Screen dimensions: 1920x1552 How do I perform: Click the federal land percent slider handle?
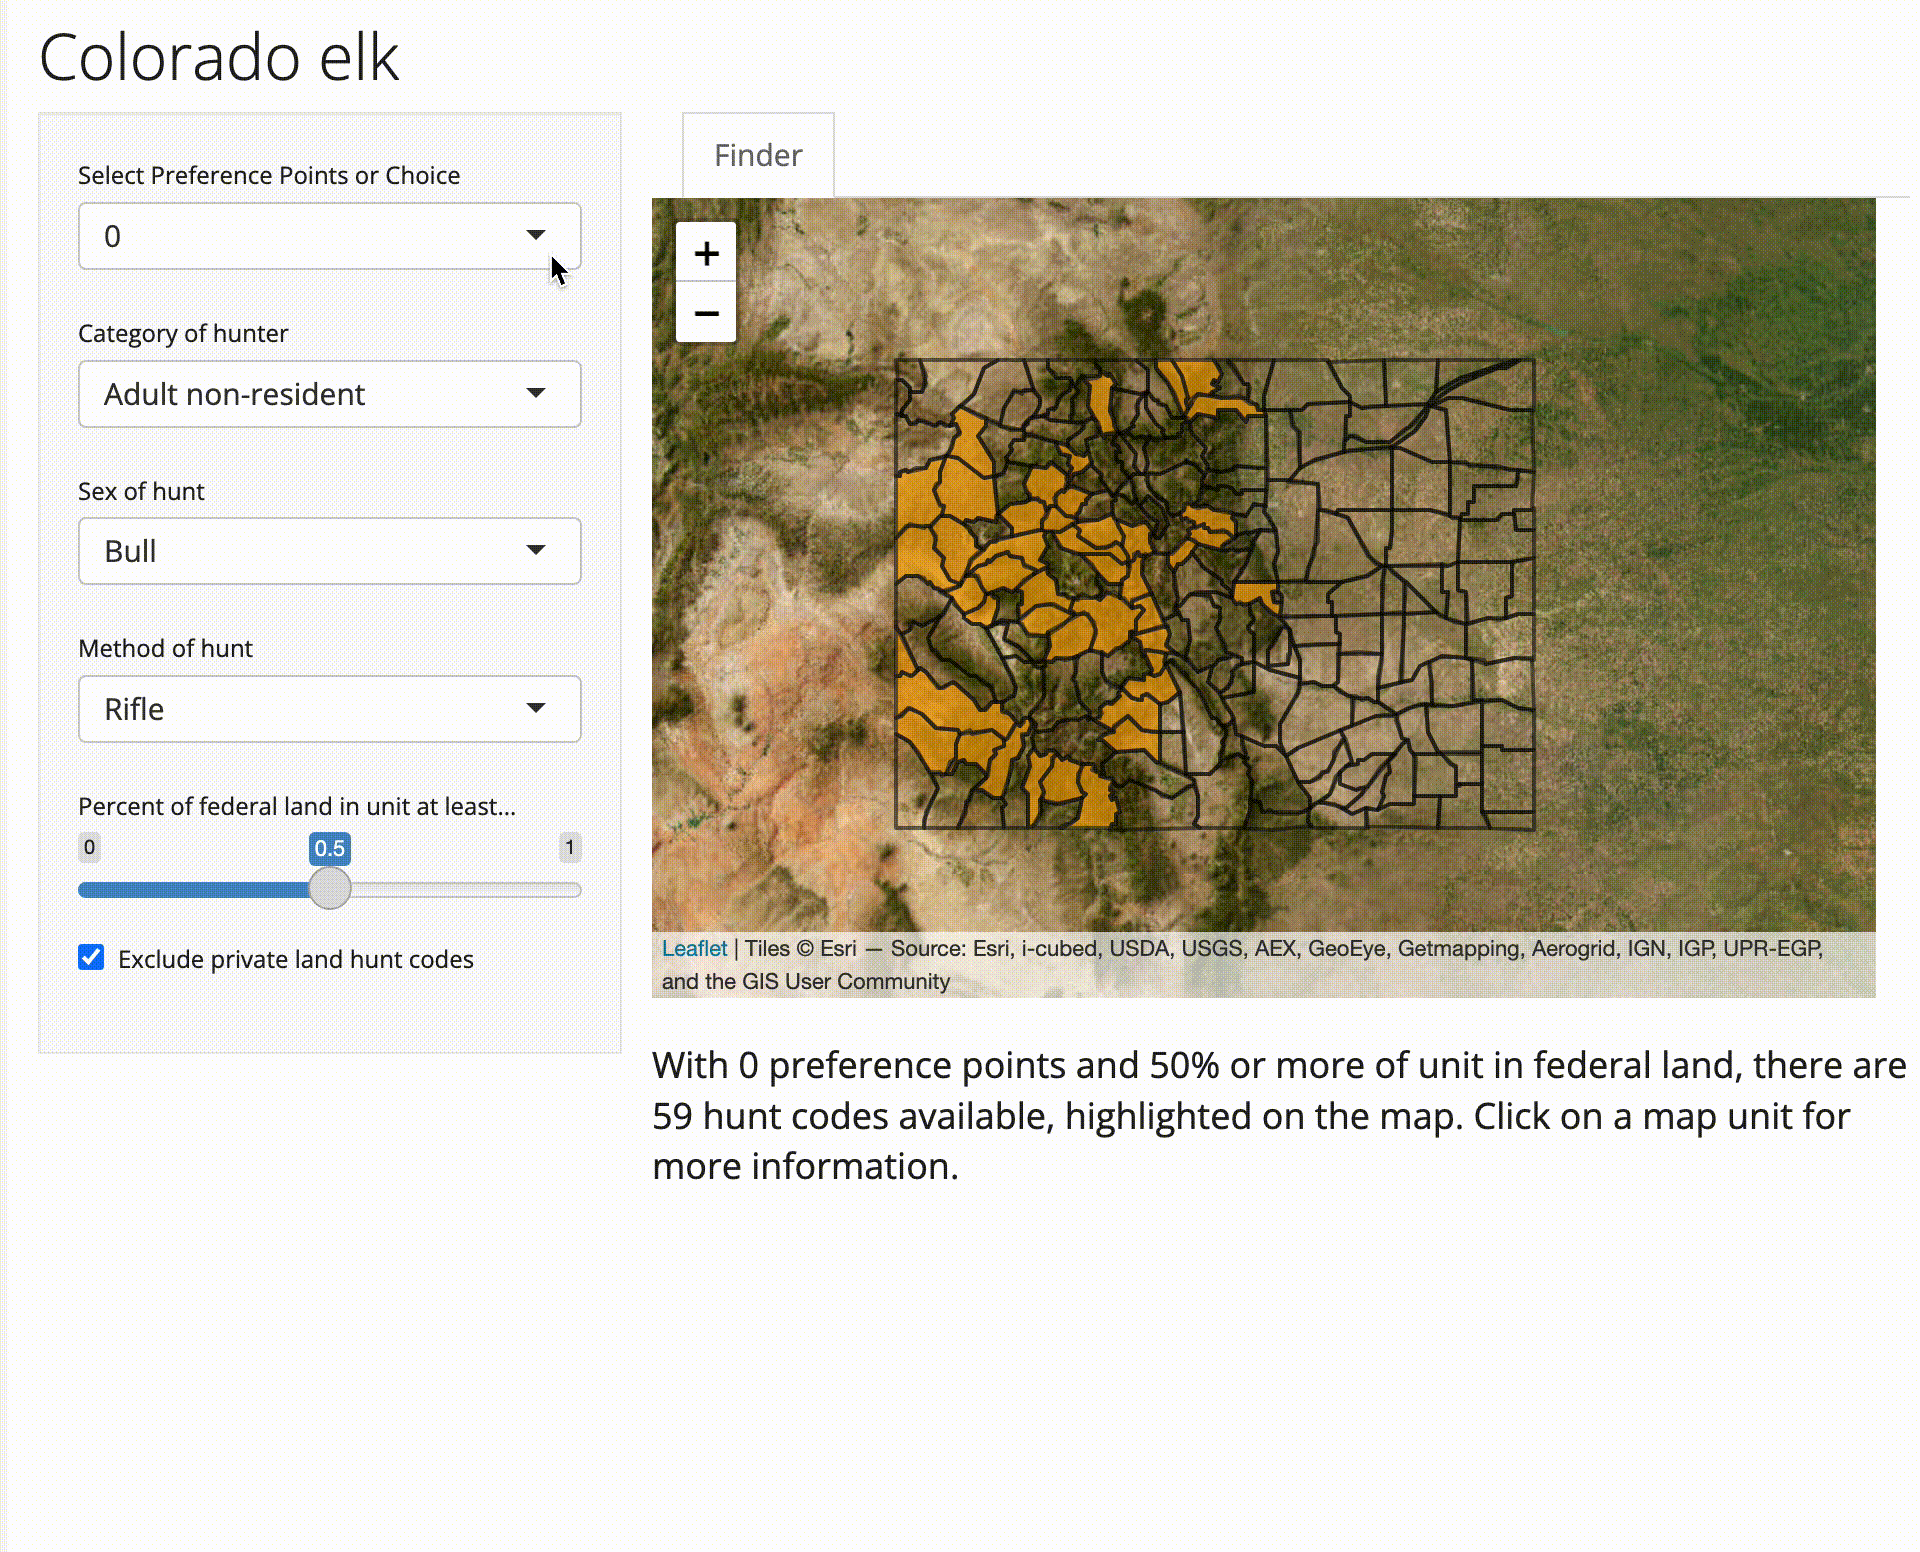point(330,888)
